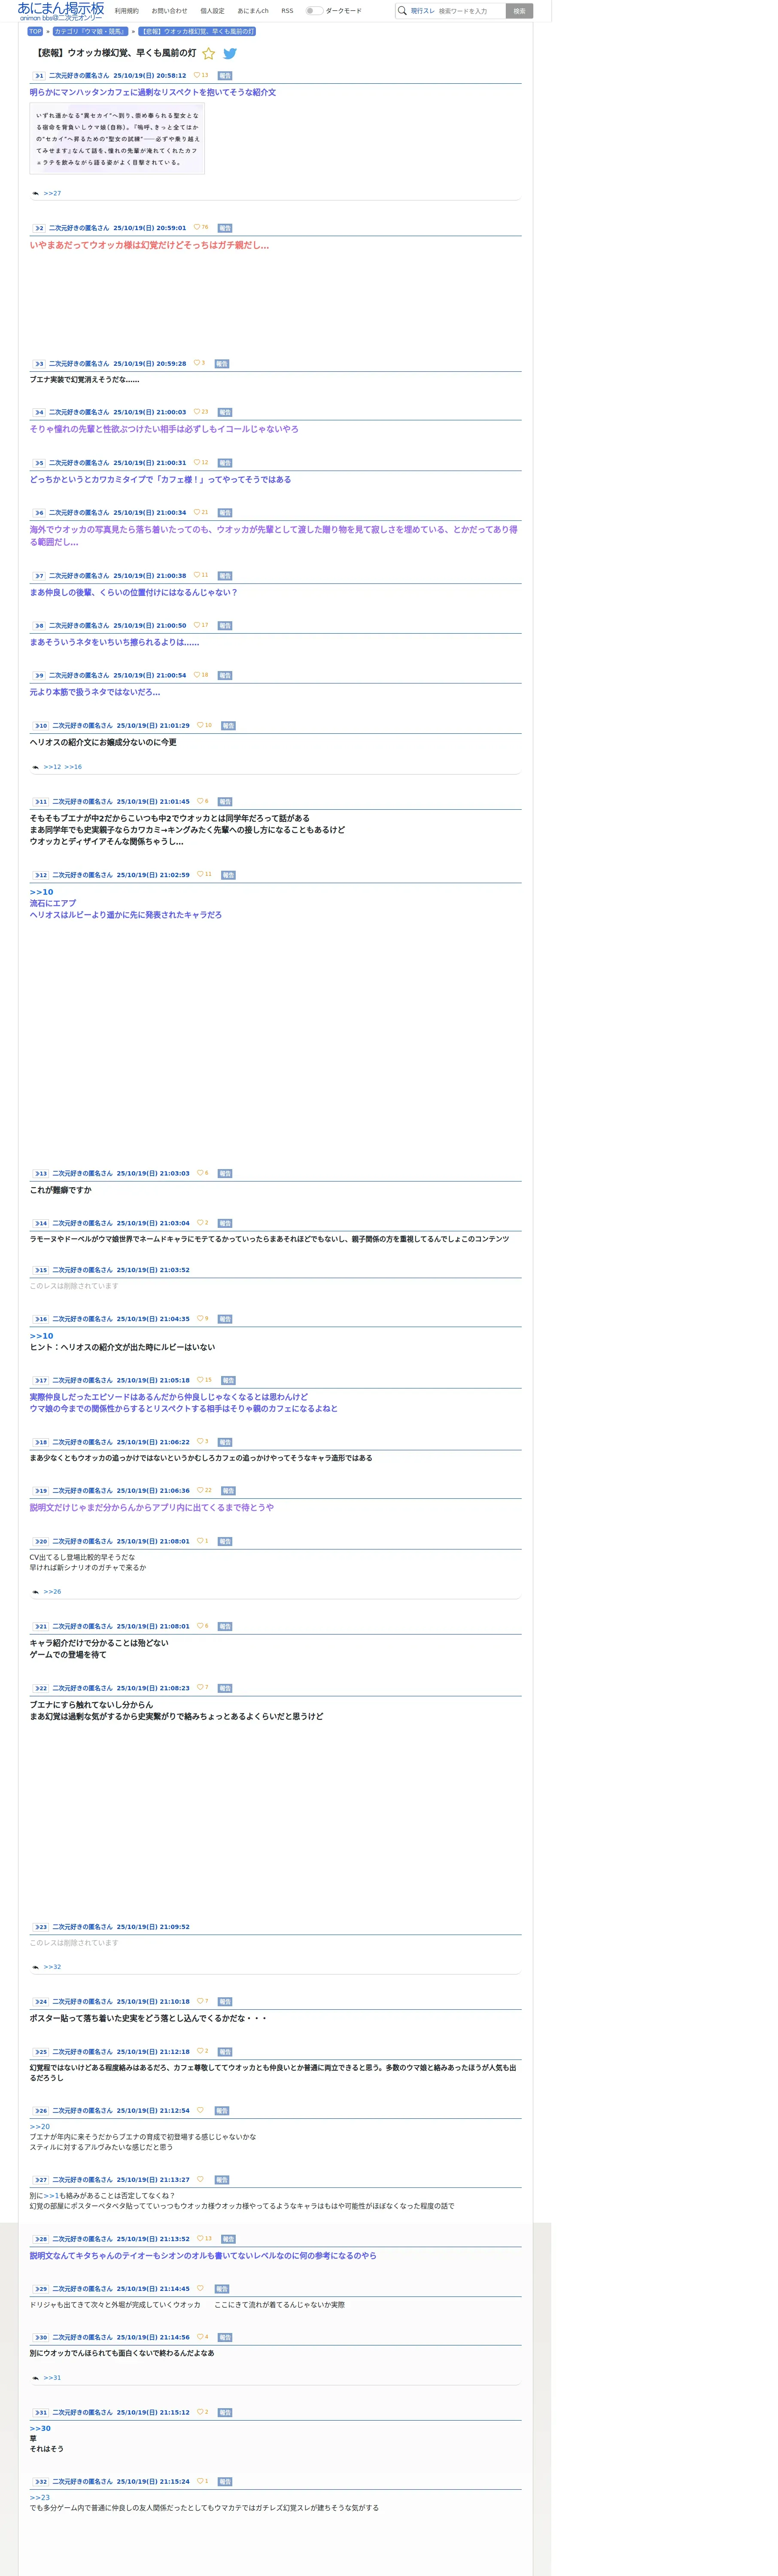Like post 16 with its heart icon
Screen dimensions: 778x2576
[x=200, y=1318]
